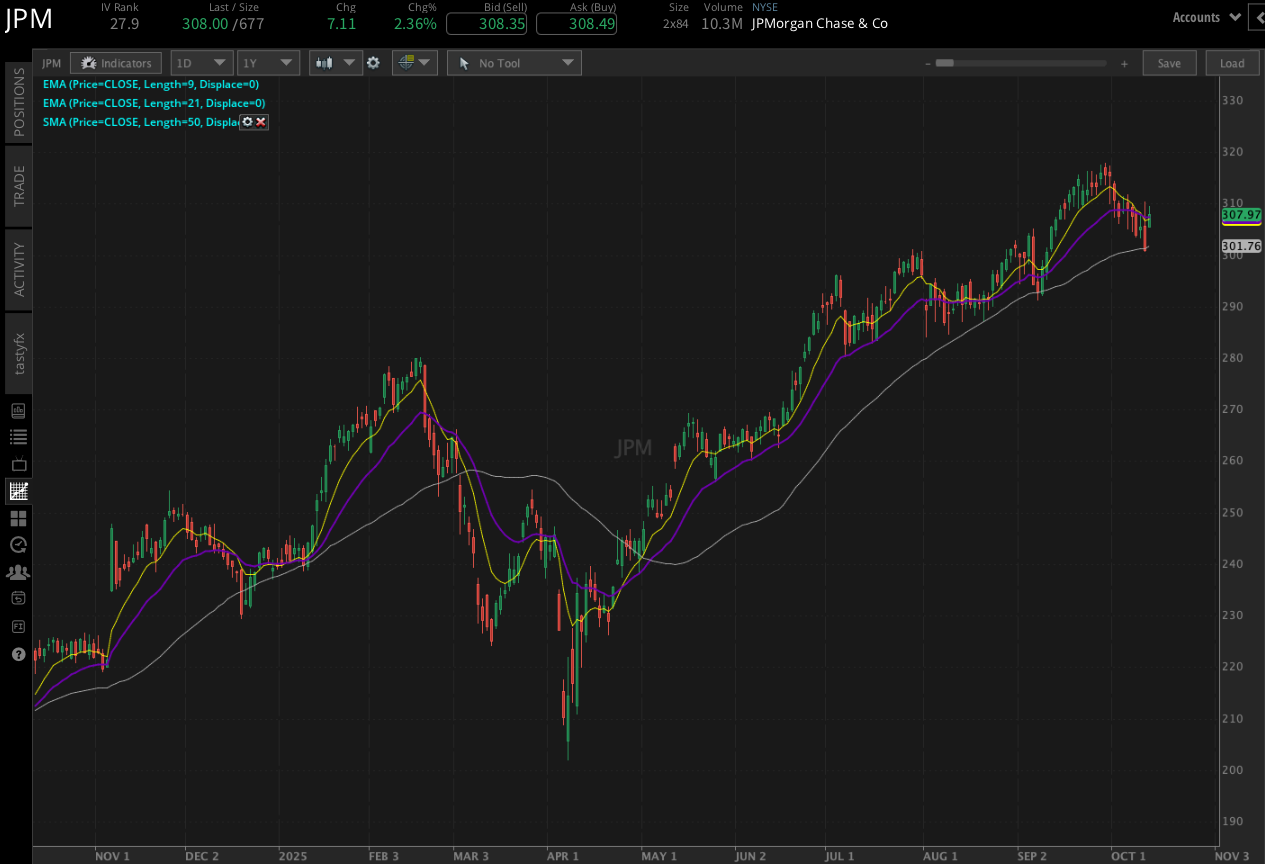This screenshot has height=864, width=1265.
Task: Open chart settings gear icon
Action: click(x=373, y=63)
